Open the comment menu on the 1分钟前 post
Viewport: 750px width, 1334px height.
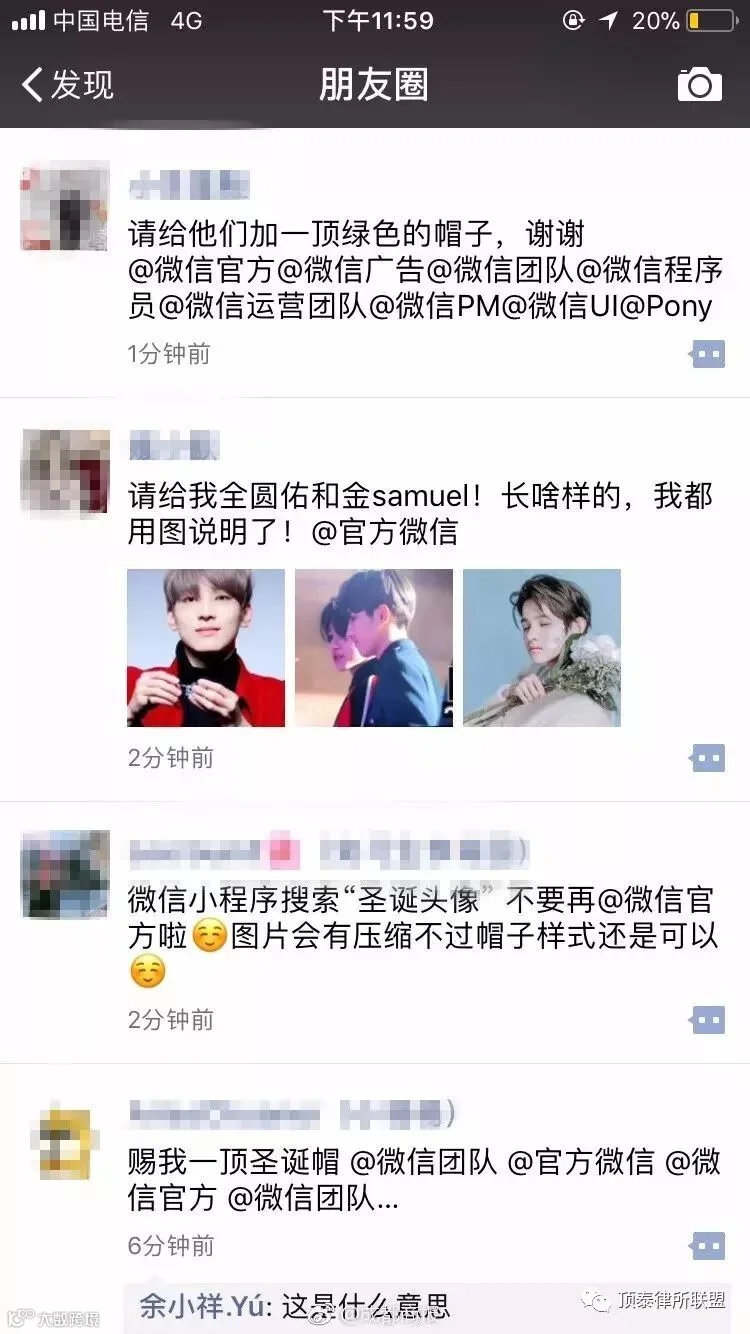click(707, 354)
